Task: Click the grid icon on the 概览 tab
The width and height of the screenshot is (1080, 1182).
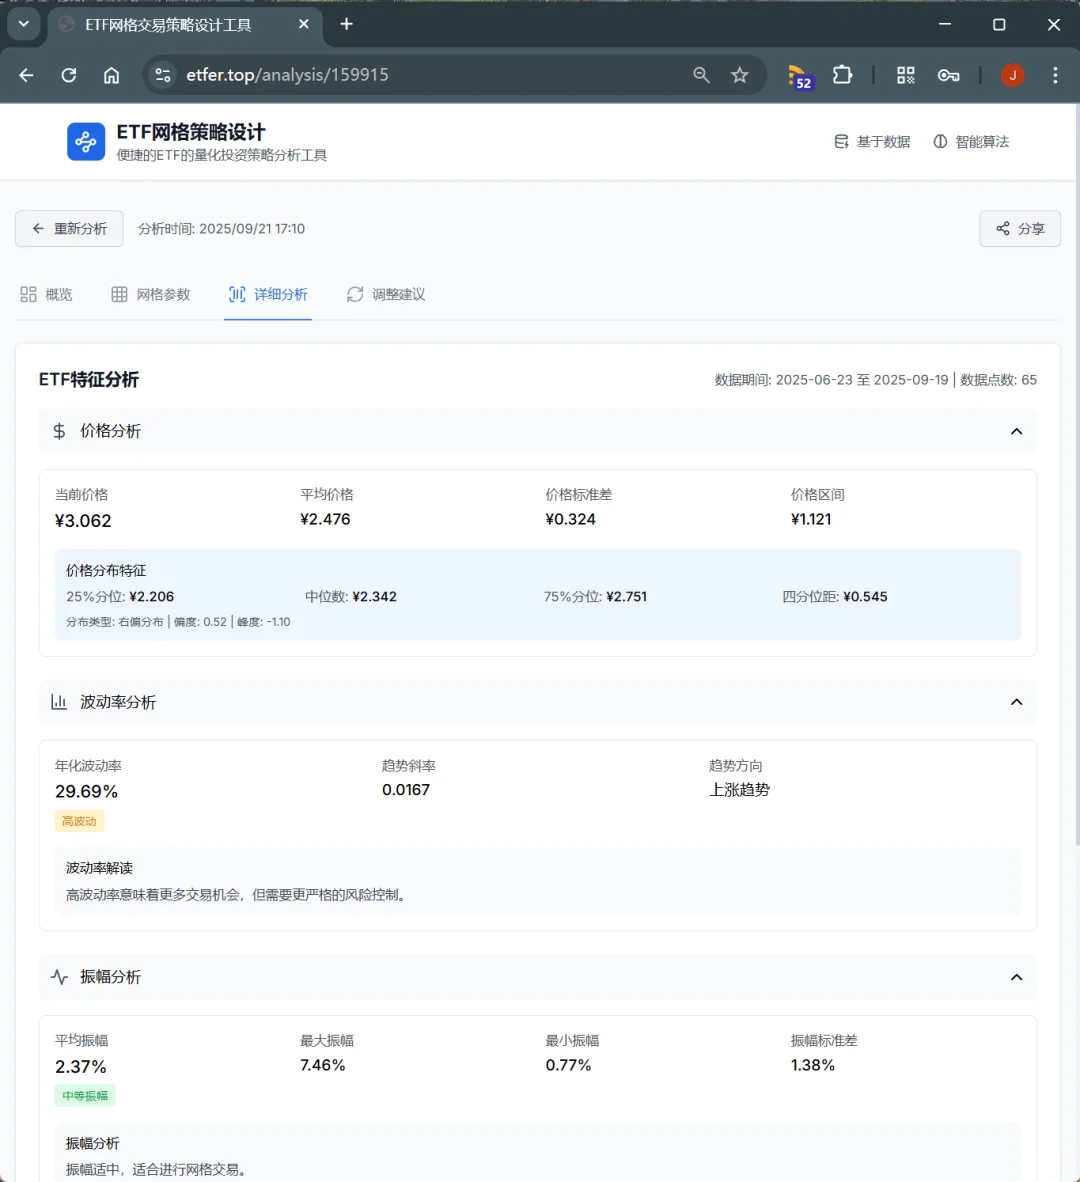Action: 28,294
